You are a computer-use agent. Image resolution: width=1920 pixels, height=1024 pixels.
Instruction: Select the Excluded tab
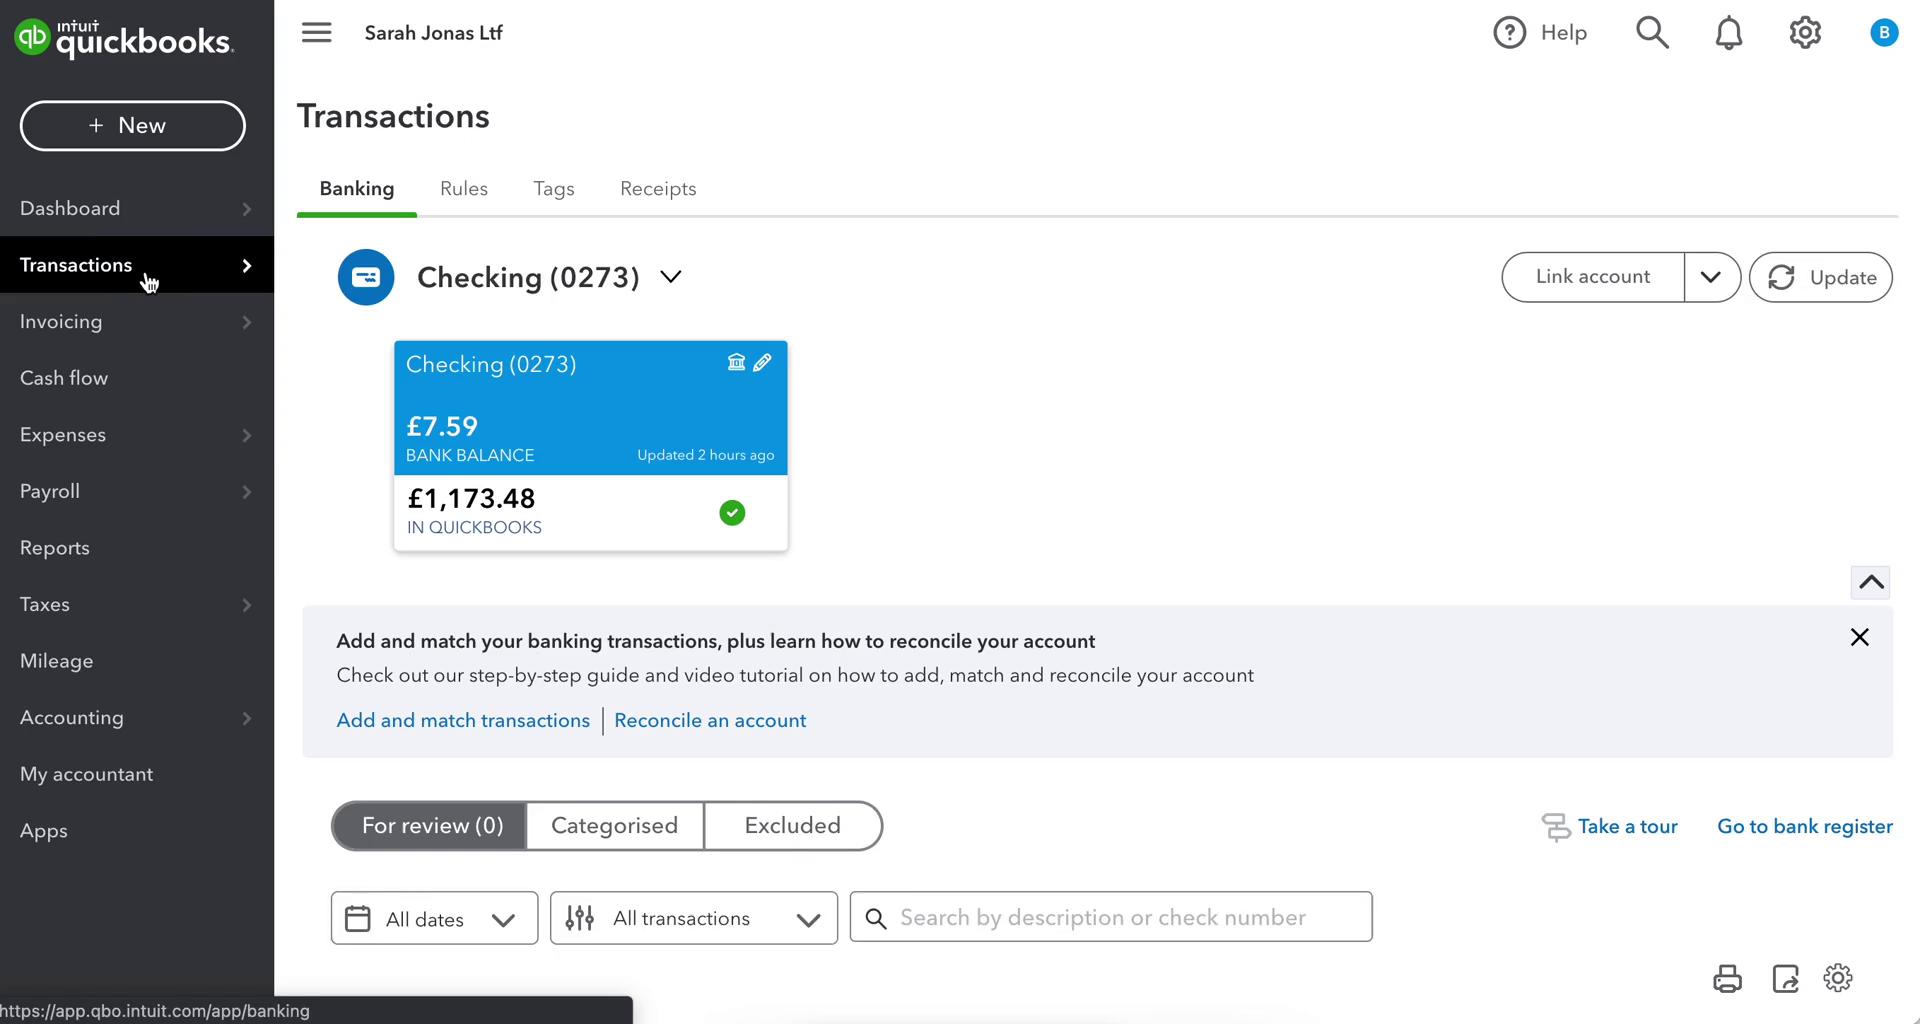click(x=793, y=826)
